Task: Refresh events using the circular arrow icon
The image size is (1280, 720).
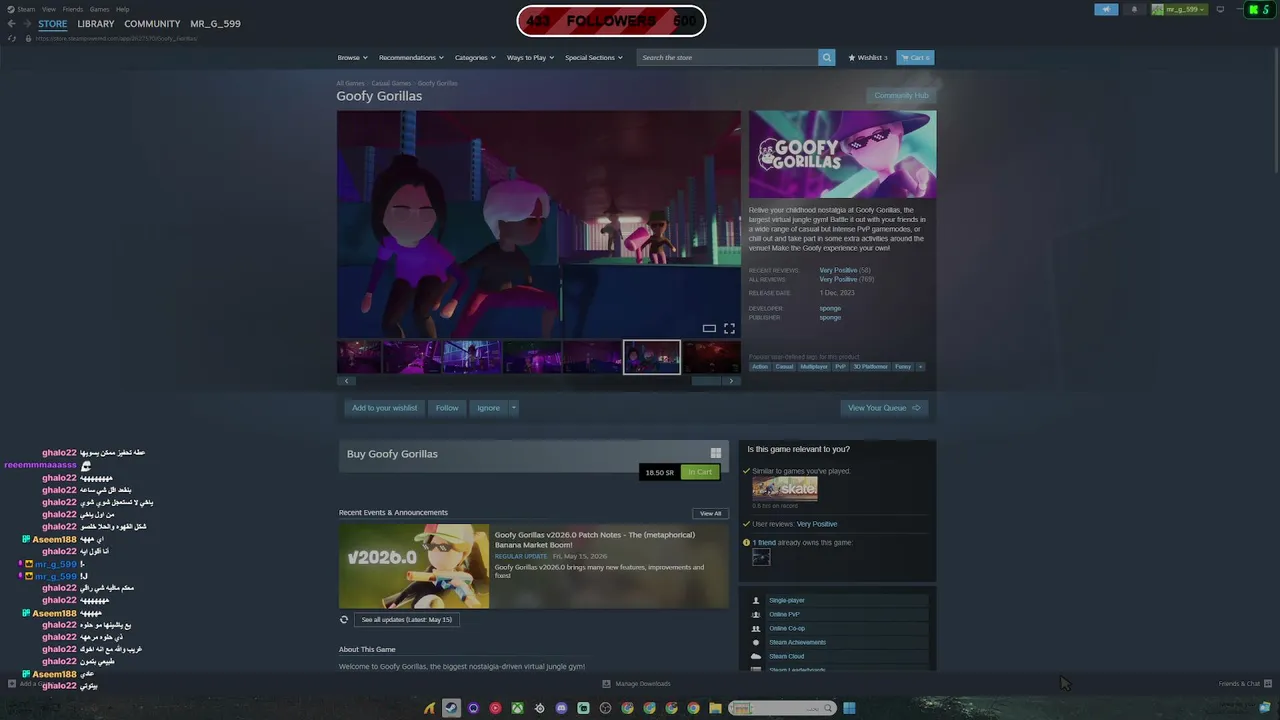Action: pos(344,620)
